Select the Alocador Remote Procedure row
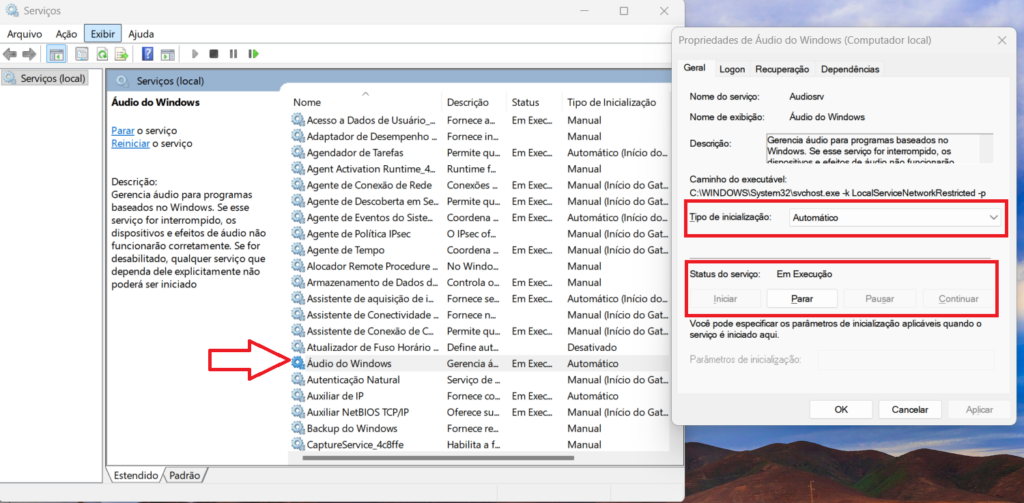1024x503 pixels. [479, 266]
